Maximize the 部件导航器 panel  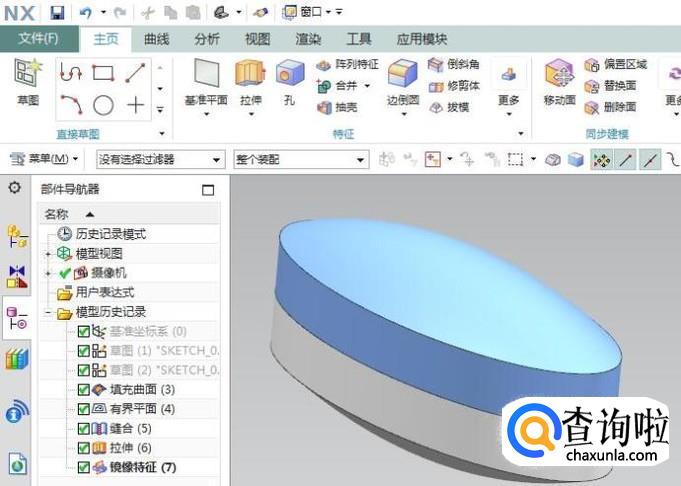pyautogui.click(x=208, y=190)
